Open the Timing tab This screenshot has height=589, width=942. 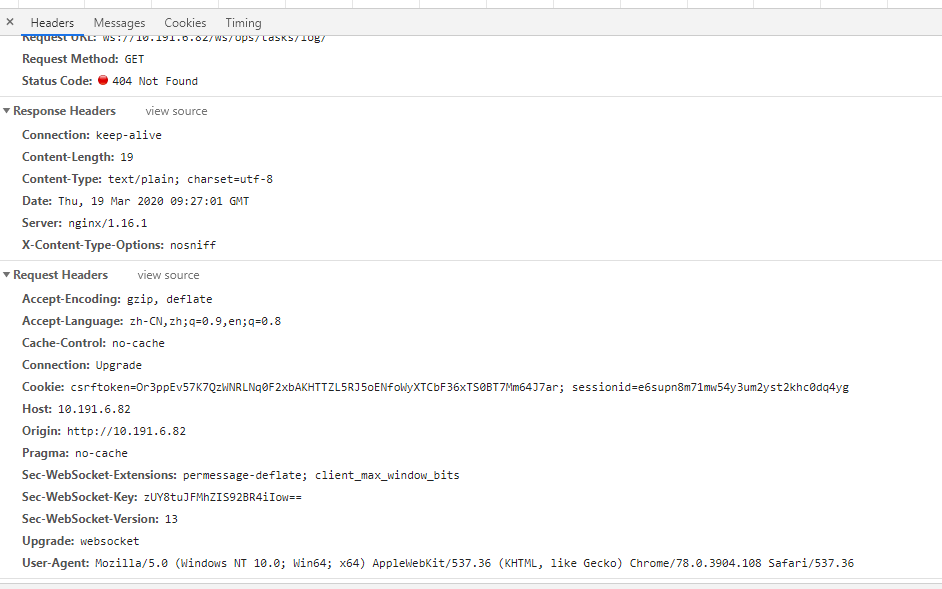click(243, 23)
